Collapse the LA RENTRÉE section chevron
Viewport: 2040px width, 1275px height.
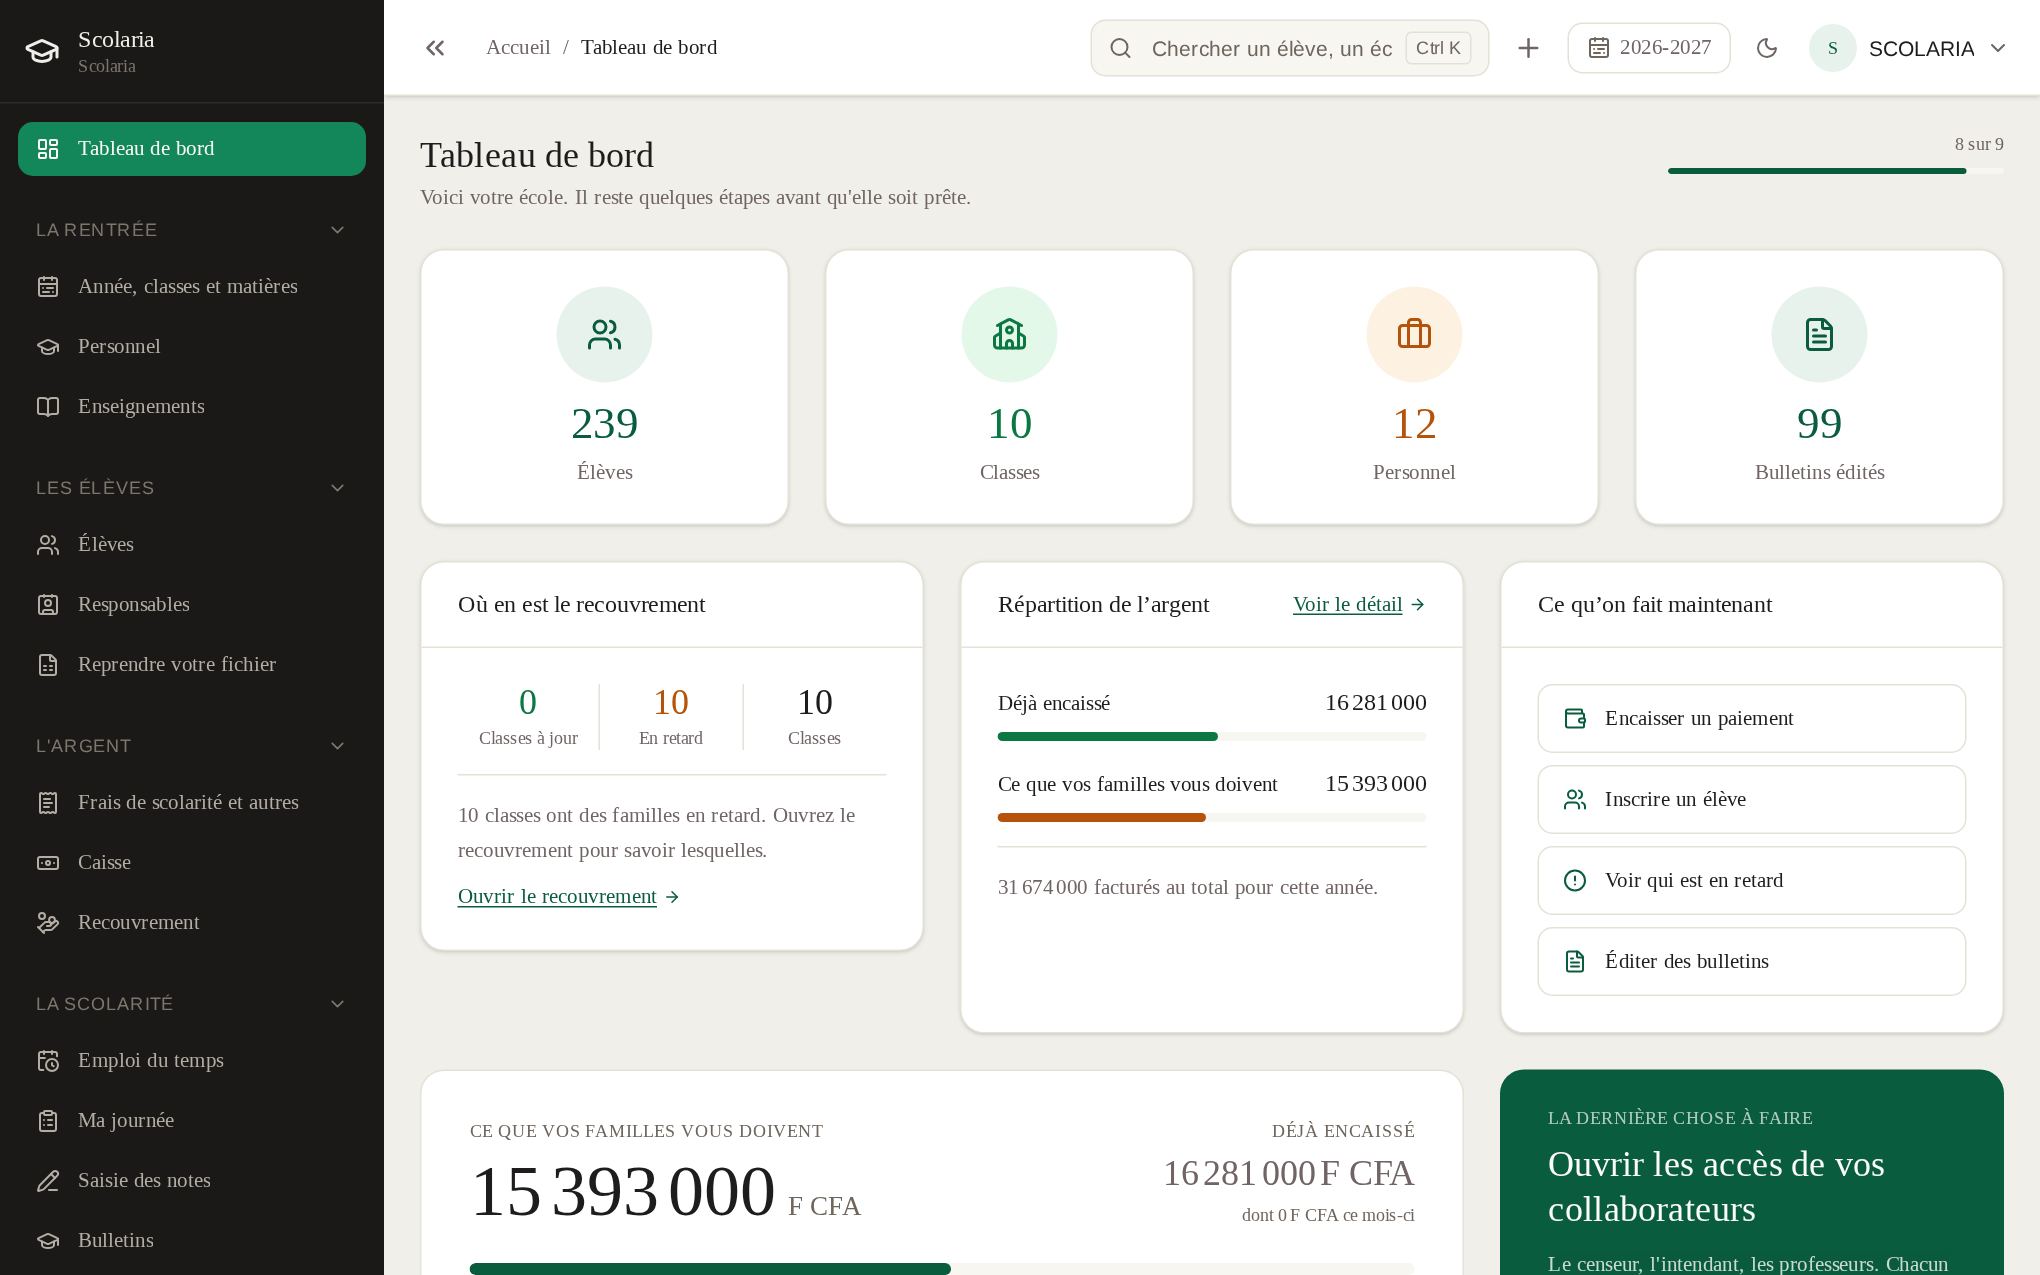tap(337, 230)
